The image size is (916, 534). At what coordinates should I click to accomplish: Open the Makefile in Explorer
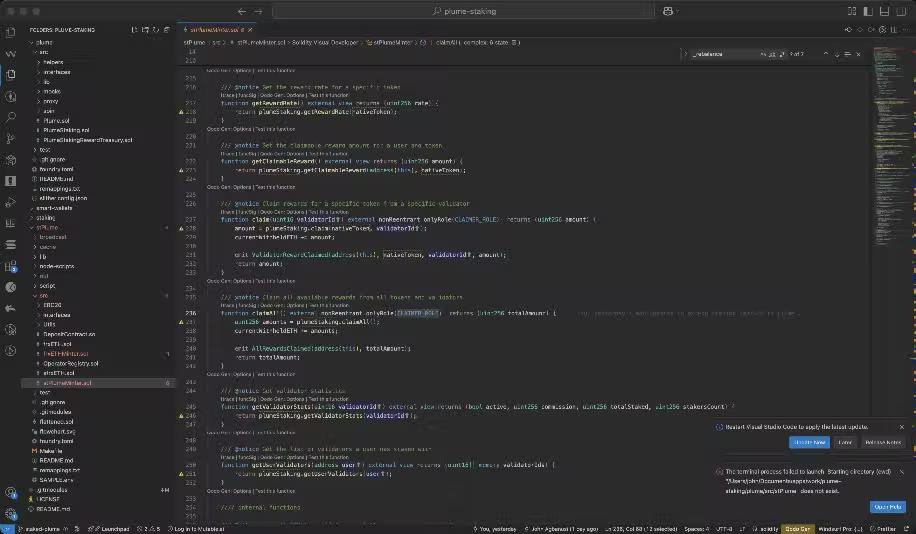(x=51, y=451)
